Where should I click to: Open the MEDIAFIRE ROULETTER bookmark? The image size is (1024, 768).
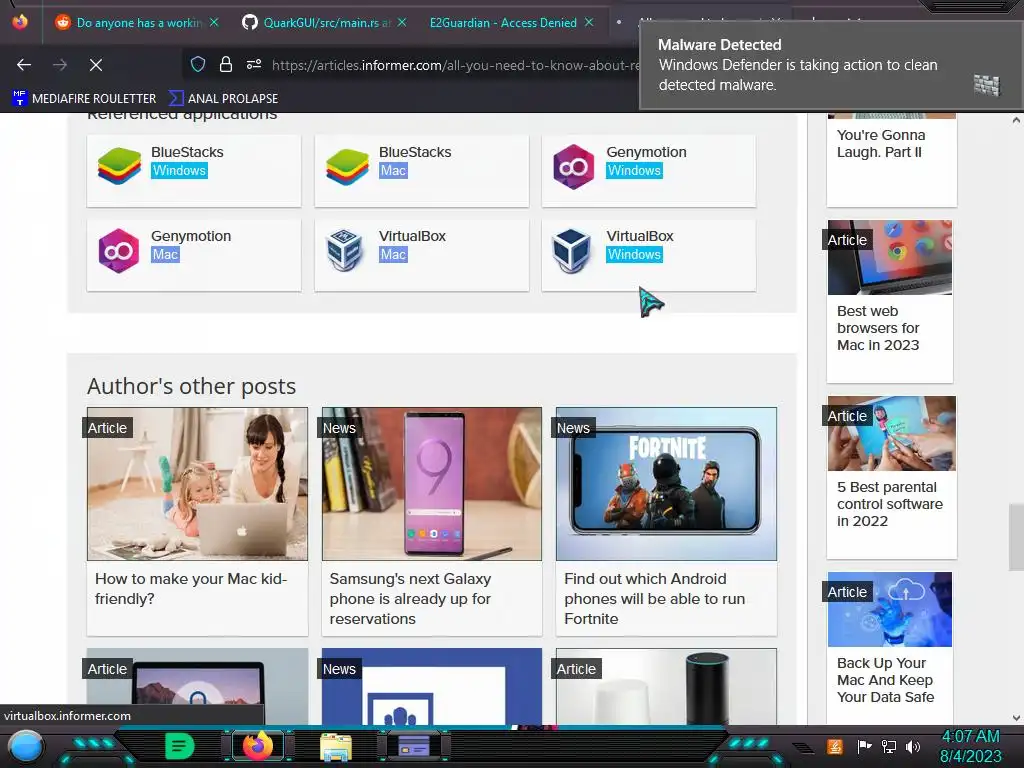coord(84,98)
